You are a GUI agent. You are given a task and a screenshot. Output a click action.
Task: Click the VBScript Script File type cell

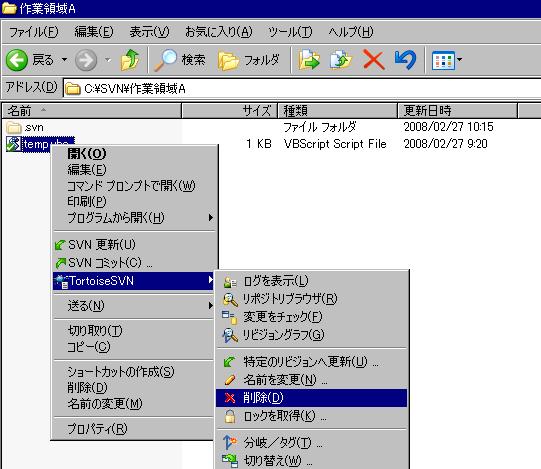[x=335, y=144]
